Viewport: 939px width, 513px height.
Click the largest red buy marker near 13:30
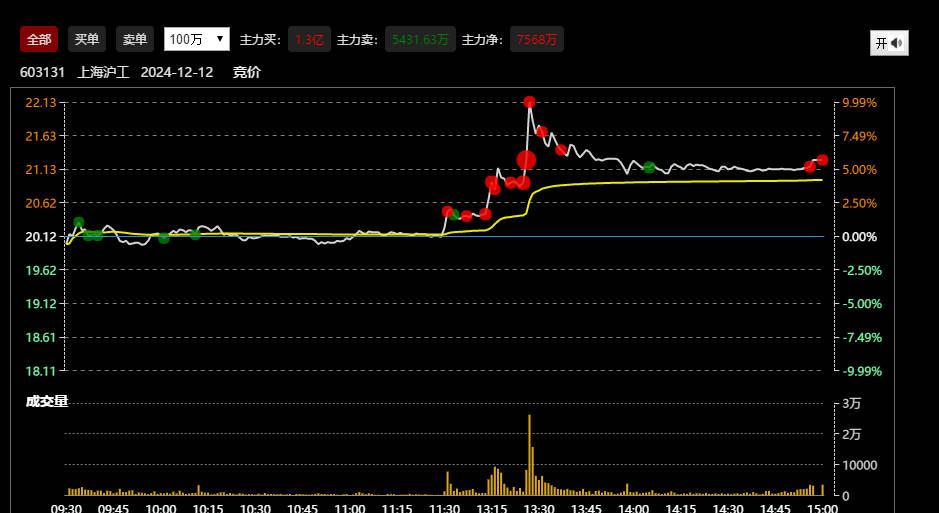click(x=526, y=160)
